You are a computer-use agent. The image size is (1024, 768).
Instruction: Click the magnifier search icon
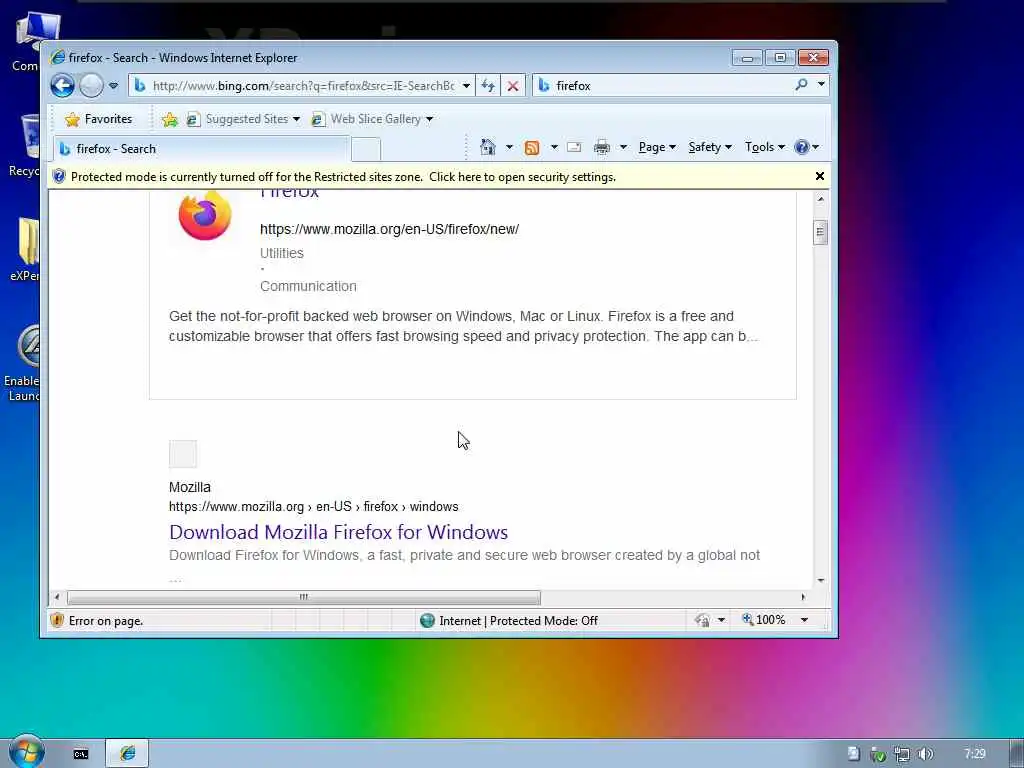tap(801, 85)
